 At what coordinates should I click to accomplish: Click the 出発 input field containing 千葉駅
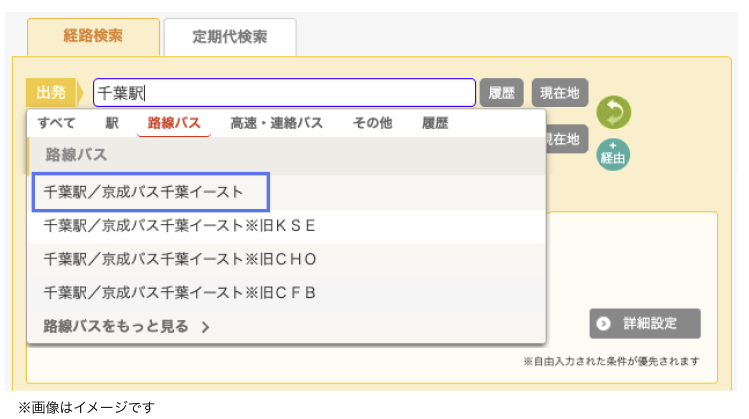(284, 93)
